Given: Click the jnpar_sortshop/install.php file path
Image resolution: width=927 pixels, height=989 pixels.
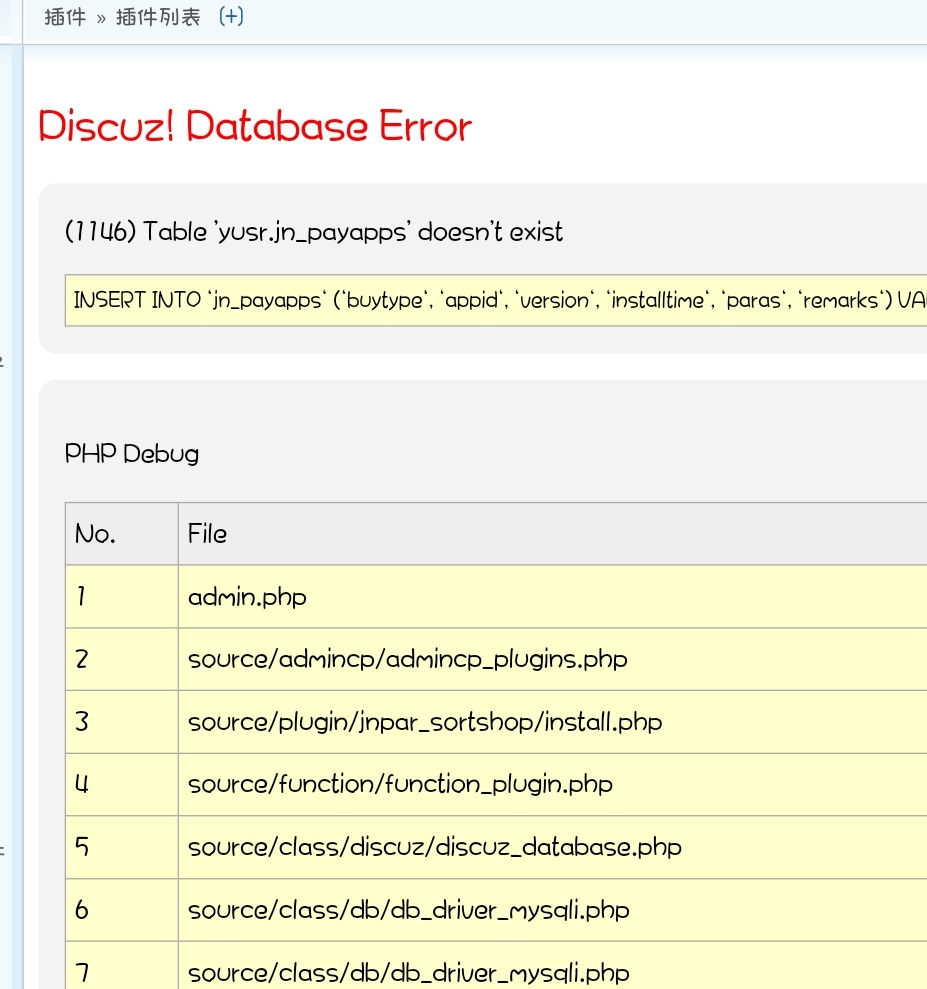Looking at the screenshot, I should tap(424, 721).
